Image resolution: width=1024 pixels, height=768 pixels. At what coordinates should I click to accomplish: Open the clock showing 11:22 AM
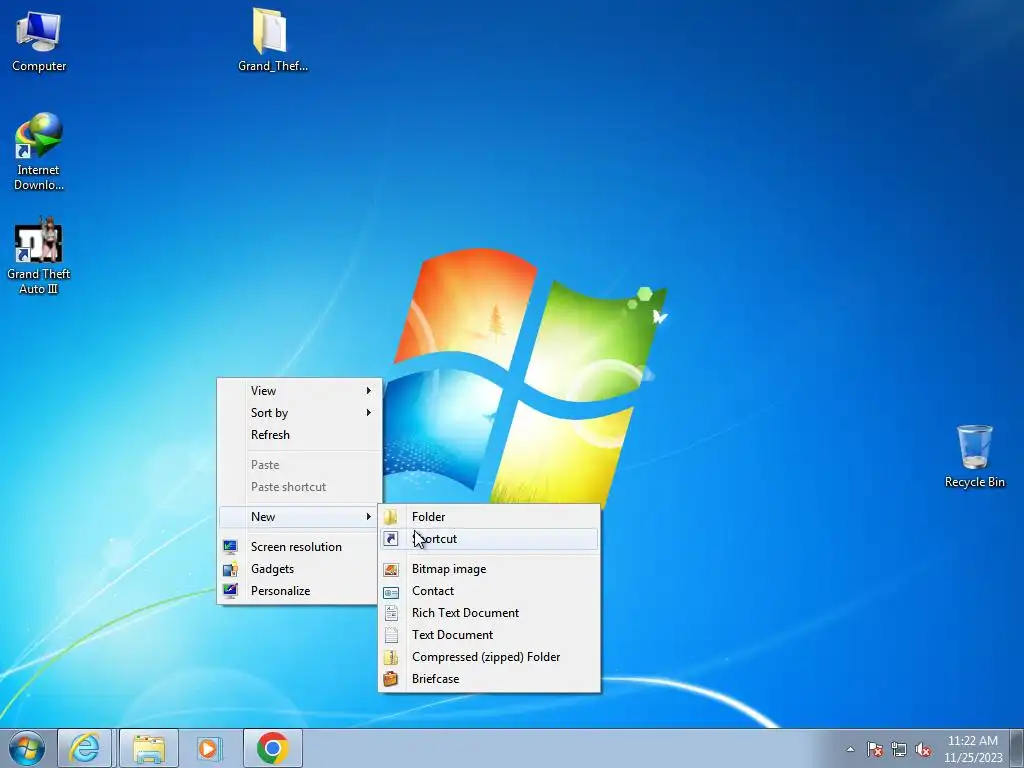(972, 749)
